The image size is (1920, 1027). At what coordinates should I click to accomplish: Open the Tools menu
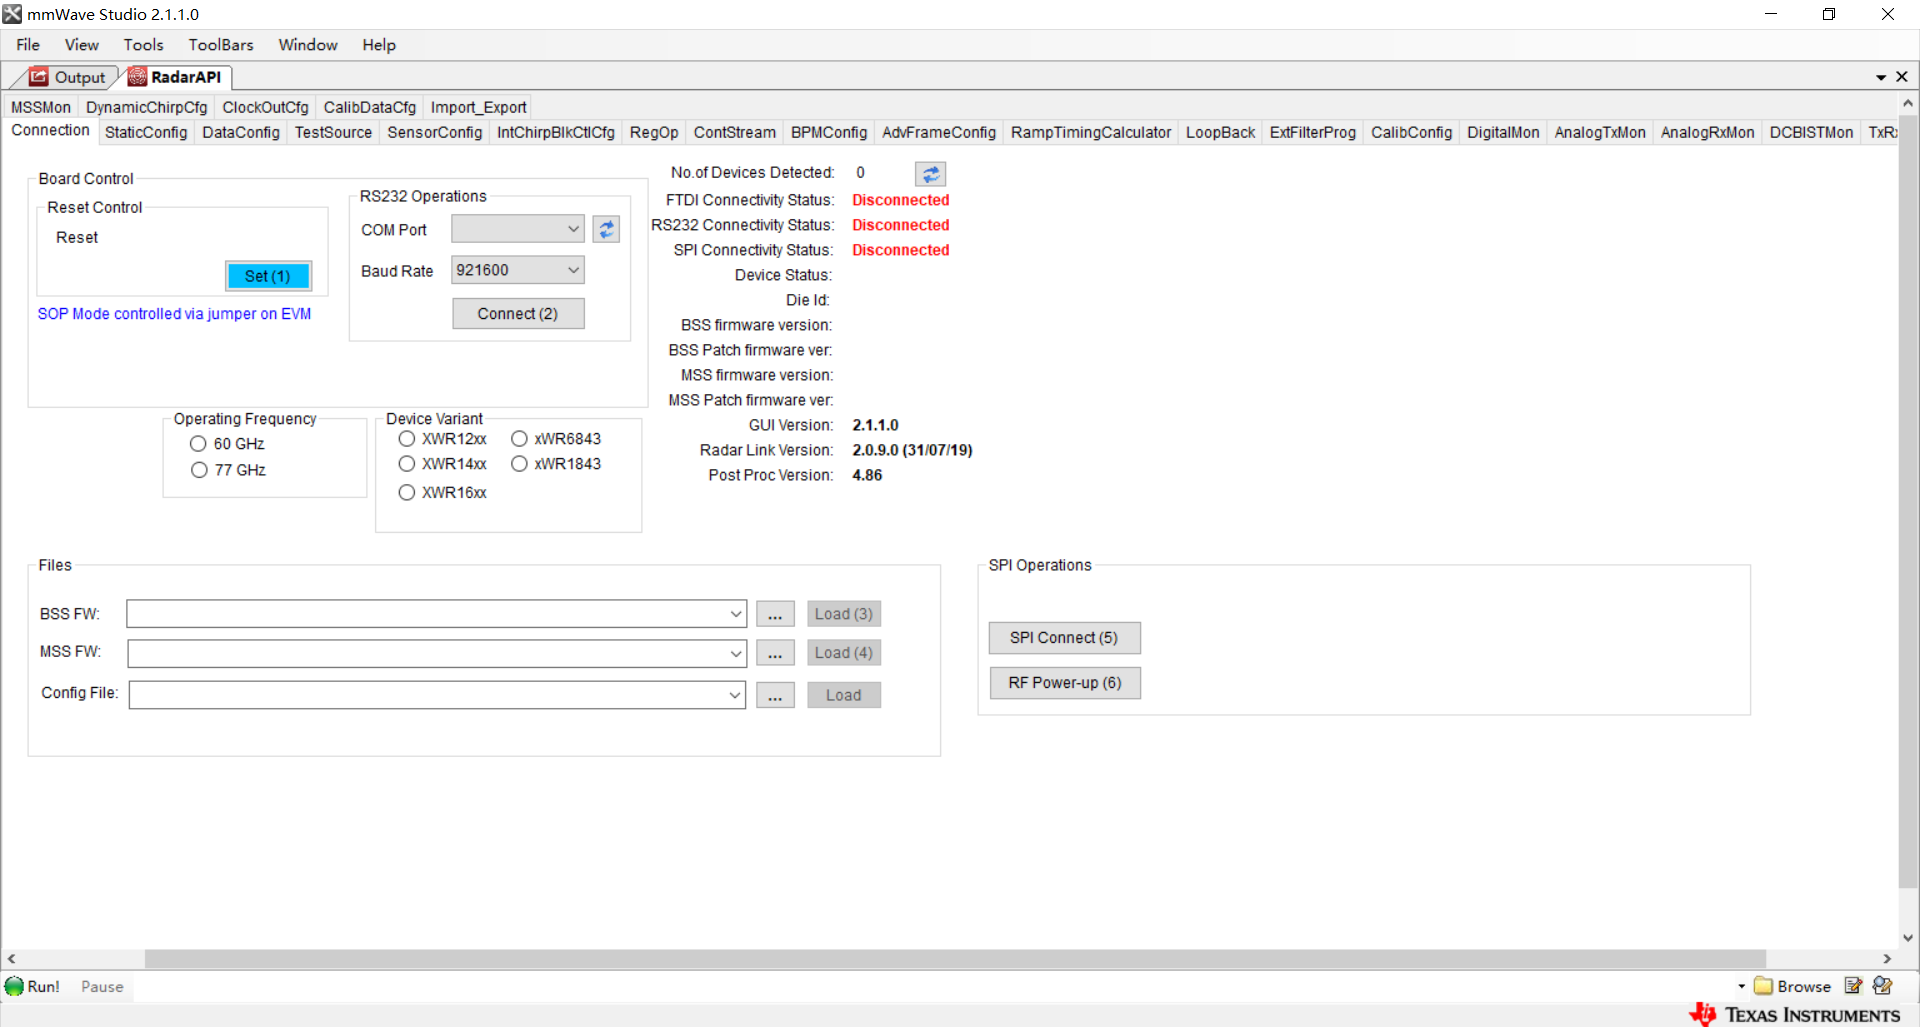pos(143,45)
